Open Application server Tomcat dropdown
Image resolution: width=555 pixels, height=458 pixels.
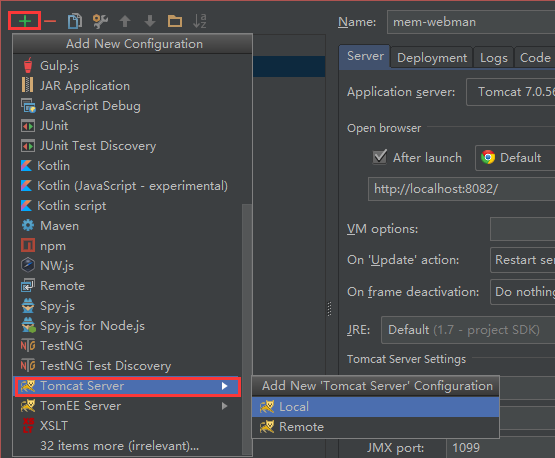(511, 92)
